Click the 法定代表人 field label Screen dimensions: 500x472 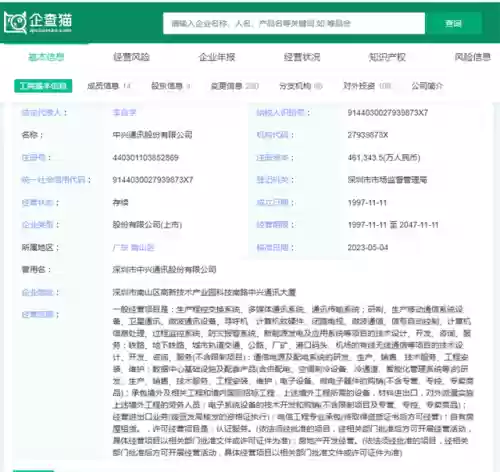click(x=44, y=112)
